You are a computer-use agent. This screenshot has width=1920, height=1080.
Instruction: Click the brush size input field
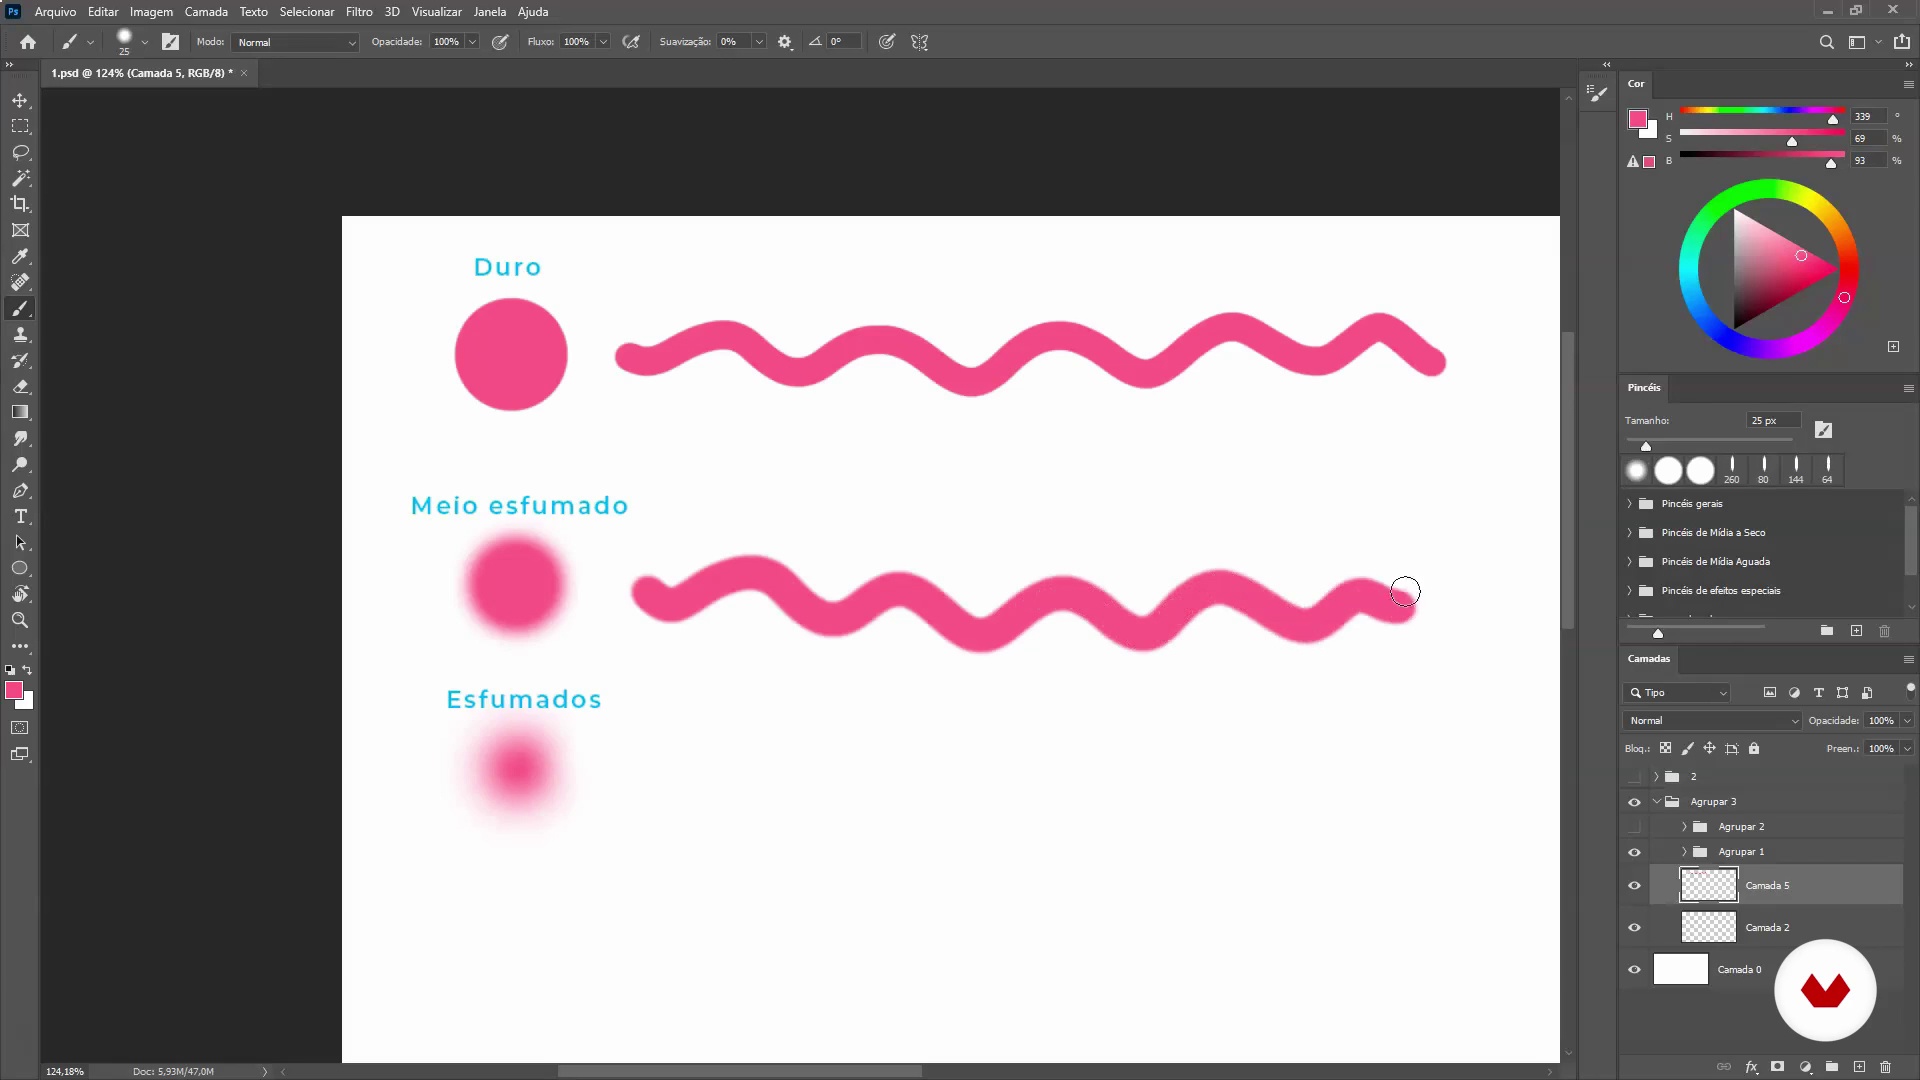[x=1772, y=421]
